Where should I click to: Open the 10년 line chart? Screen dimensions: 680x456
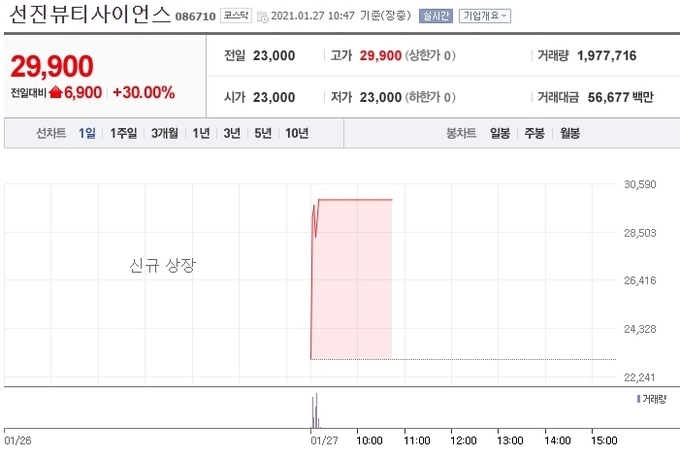[297, 133]
